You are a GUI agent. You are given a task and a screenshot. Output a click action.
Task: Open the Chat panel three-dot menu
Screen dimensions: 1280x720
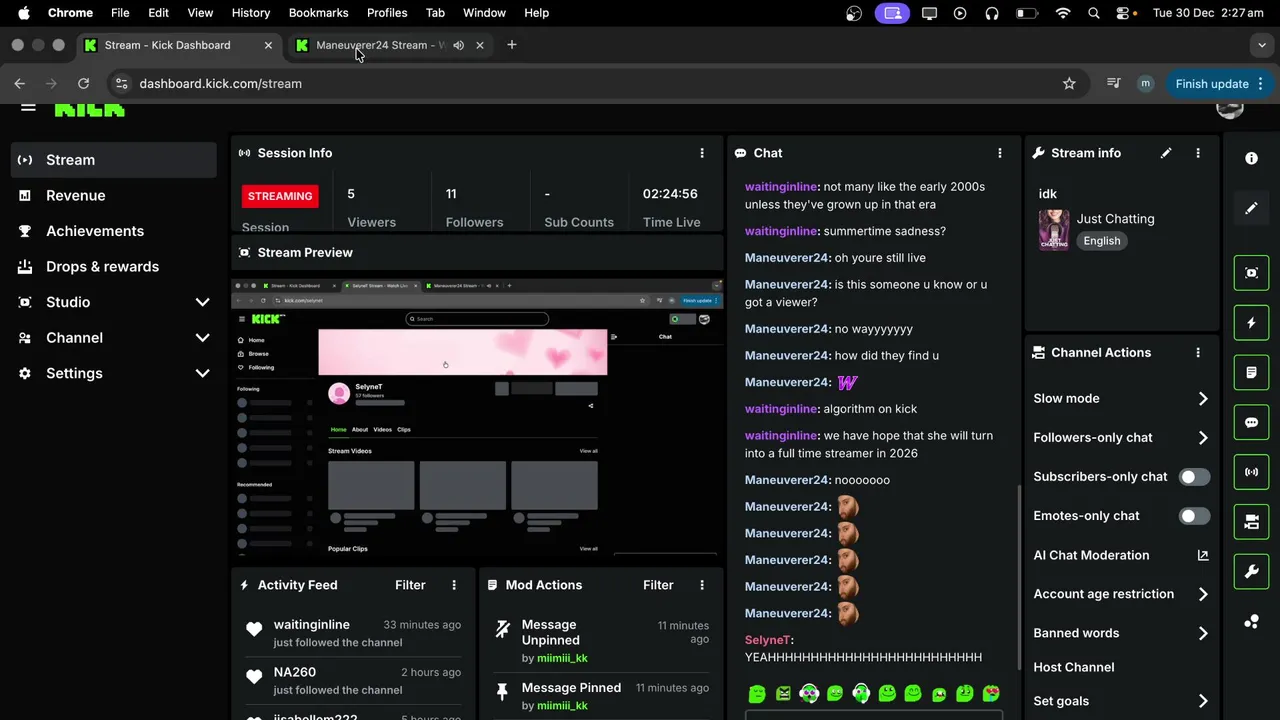click(x=999, y=153)
